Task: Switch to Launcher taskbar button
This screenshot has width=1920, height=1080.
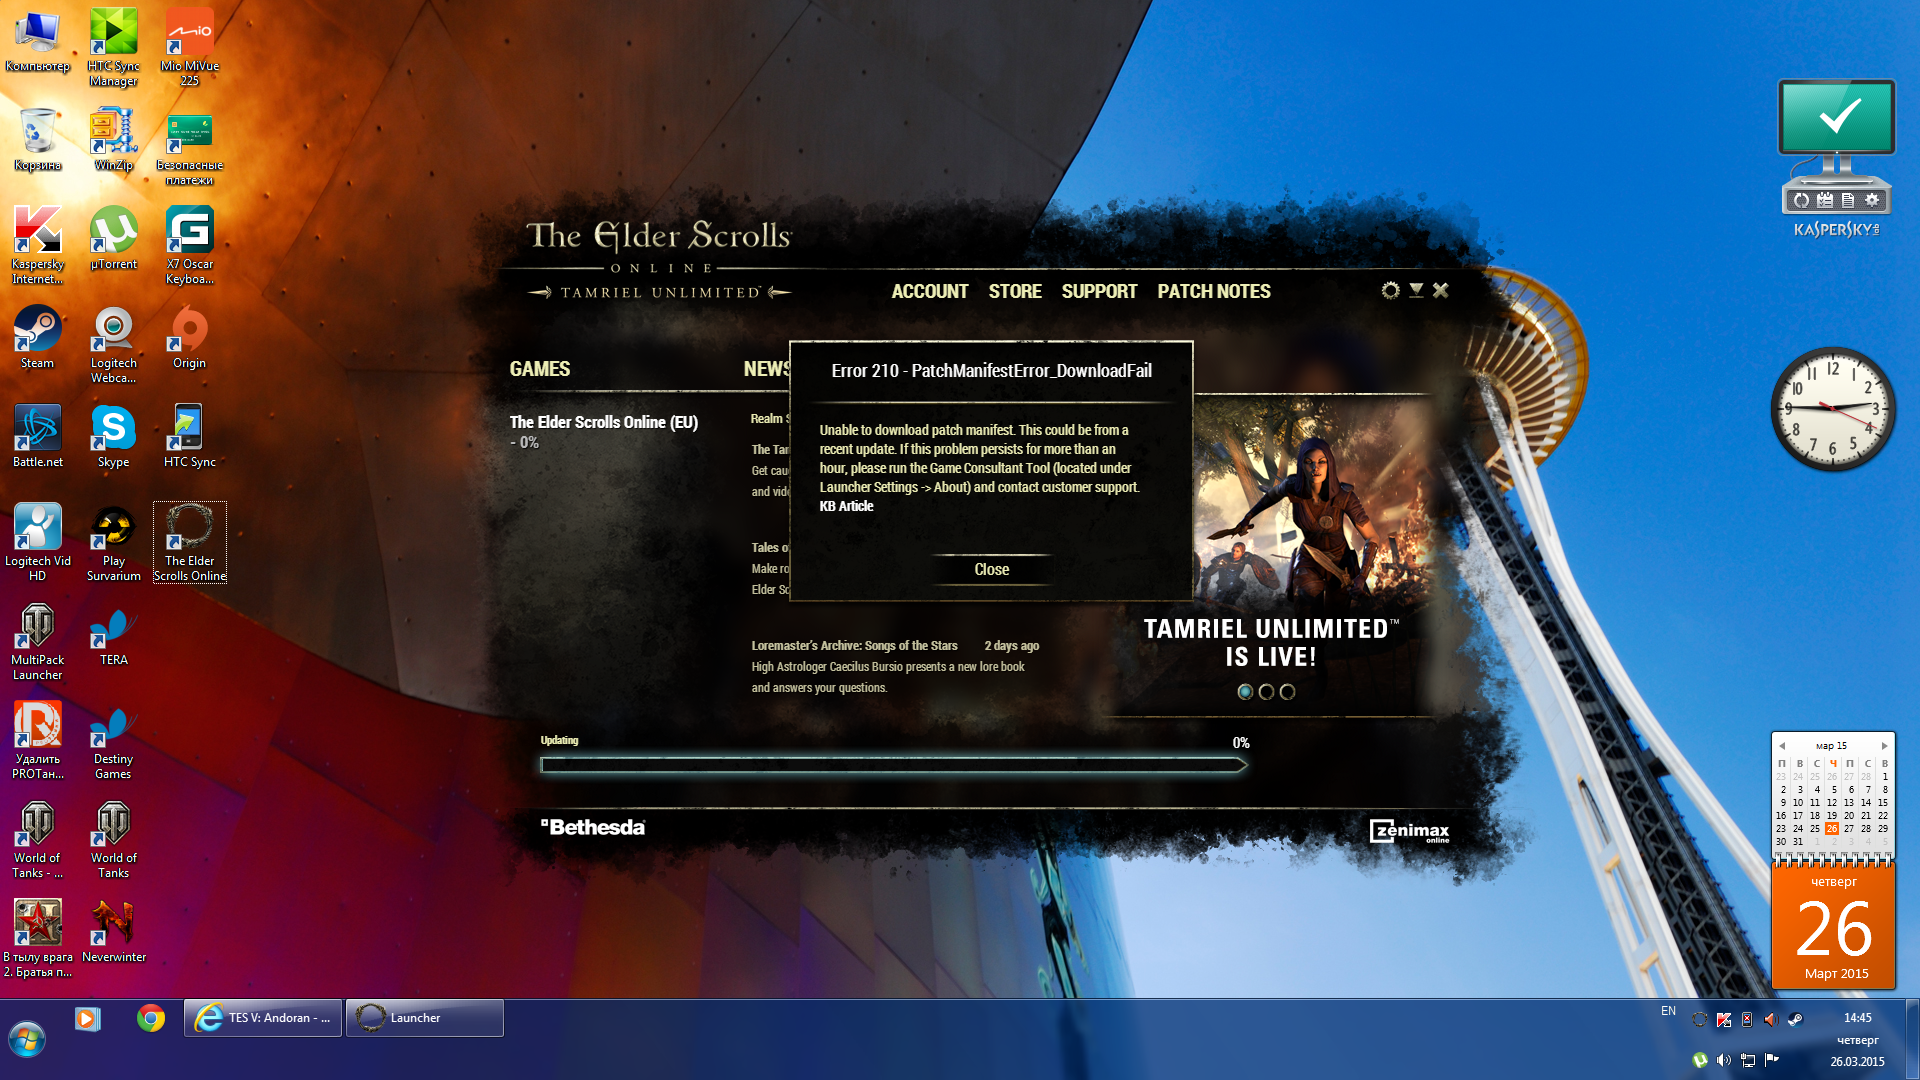Action: (425, 1018)
